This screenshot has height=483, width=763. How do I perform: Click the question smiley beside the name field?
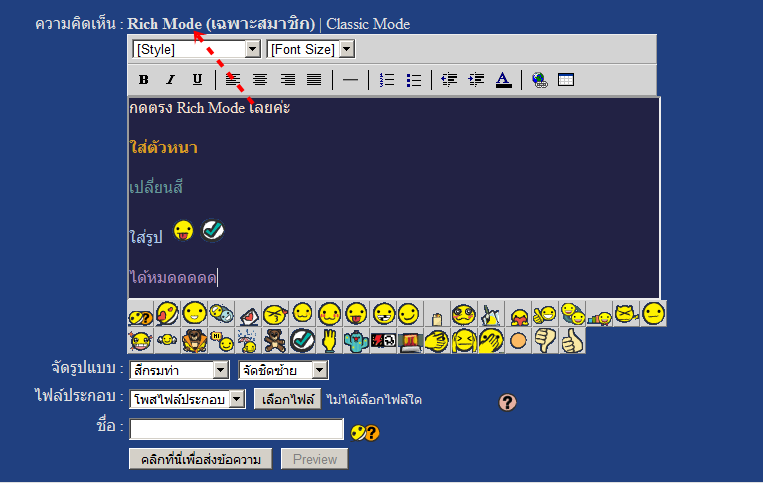(364, 432)
